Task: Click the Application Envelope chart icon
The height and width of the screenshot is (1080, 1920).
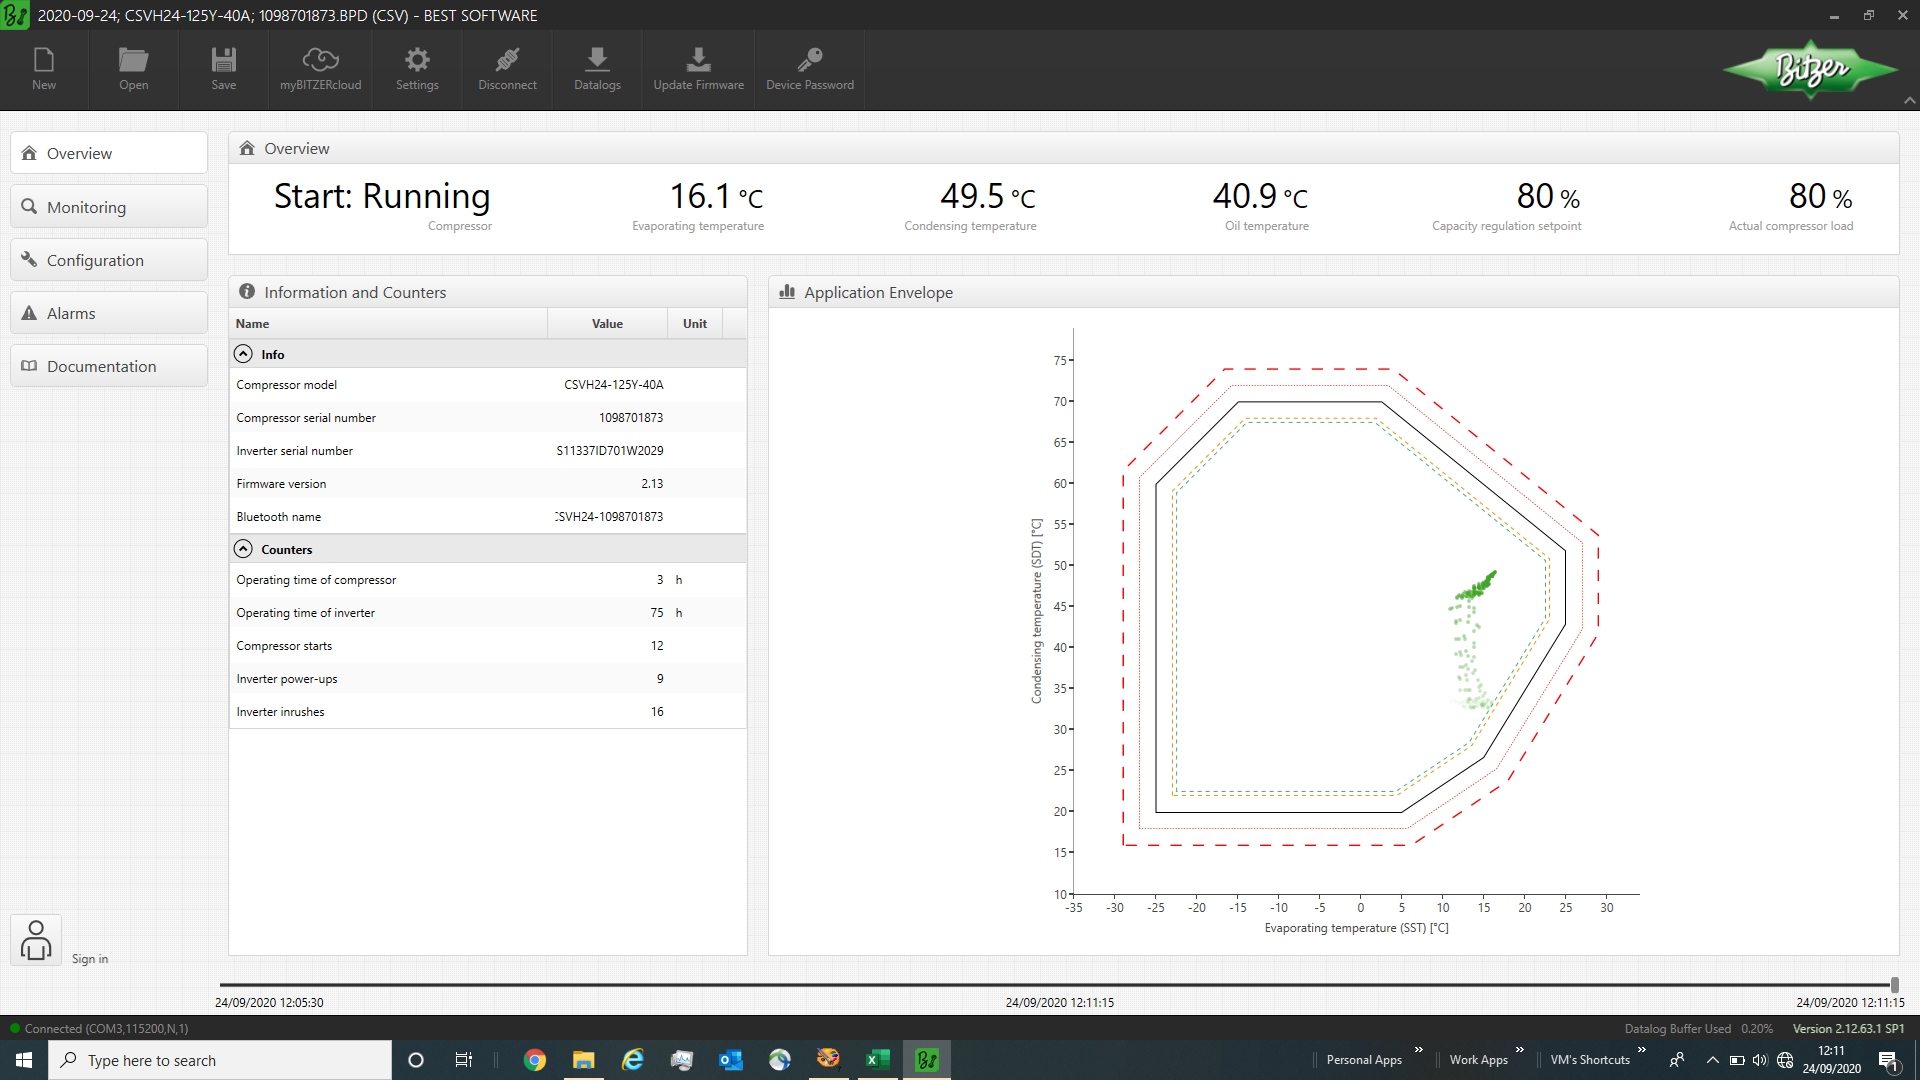Action: pos(787,292)
